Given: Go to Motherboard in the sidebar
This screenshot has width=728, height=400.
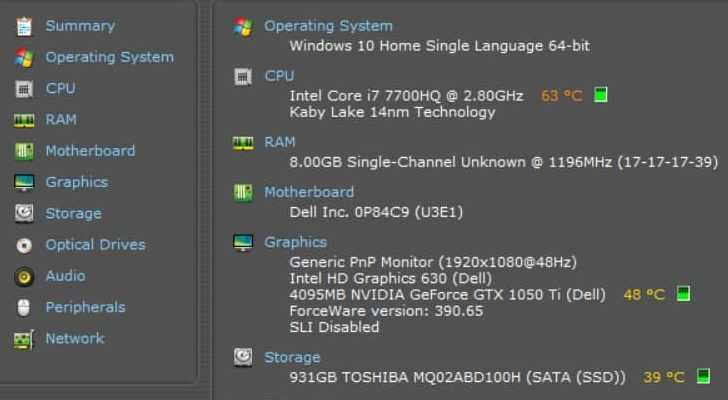Looking at the screenshot, I should 91,151.
